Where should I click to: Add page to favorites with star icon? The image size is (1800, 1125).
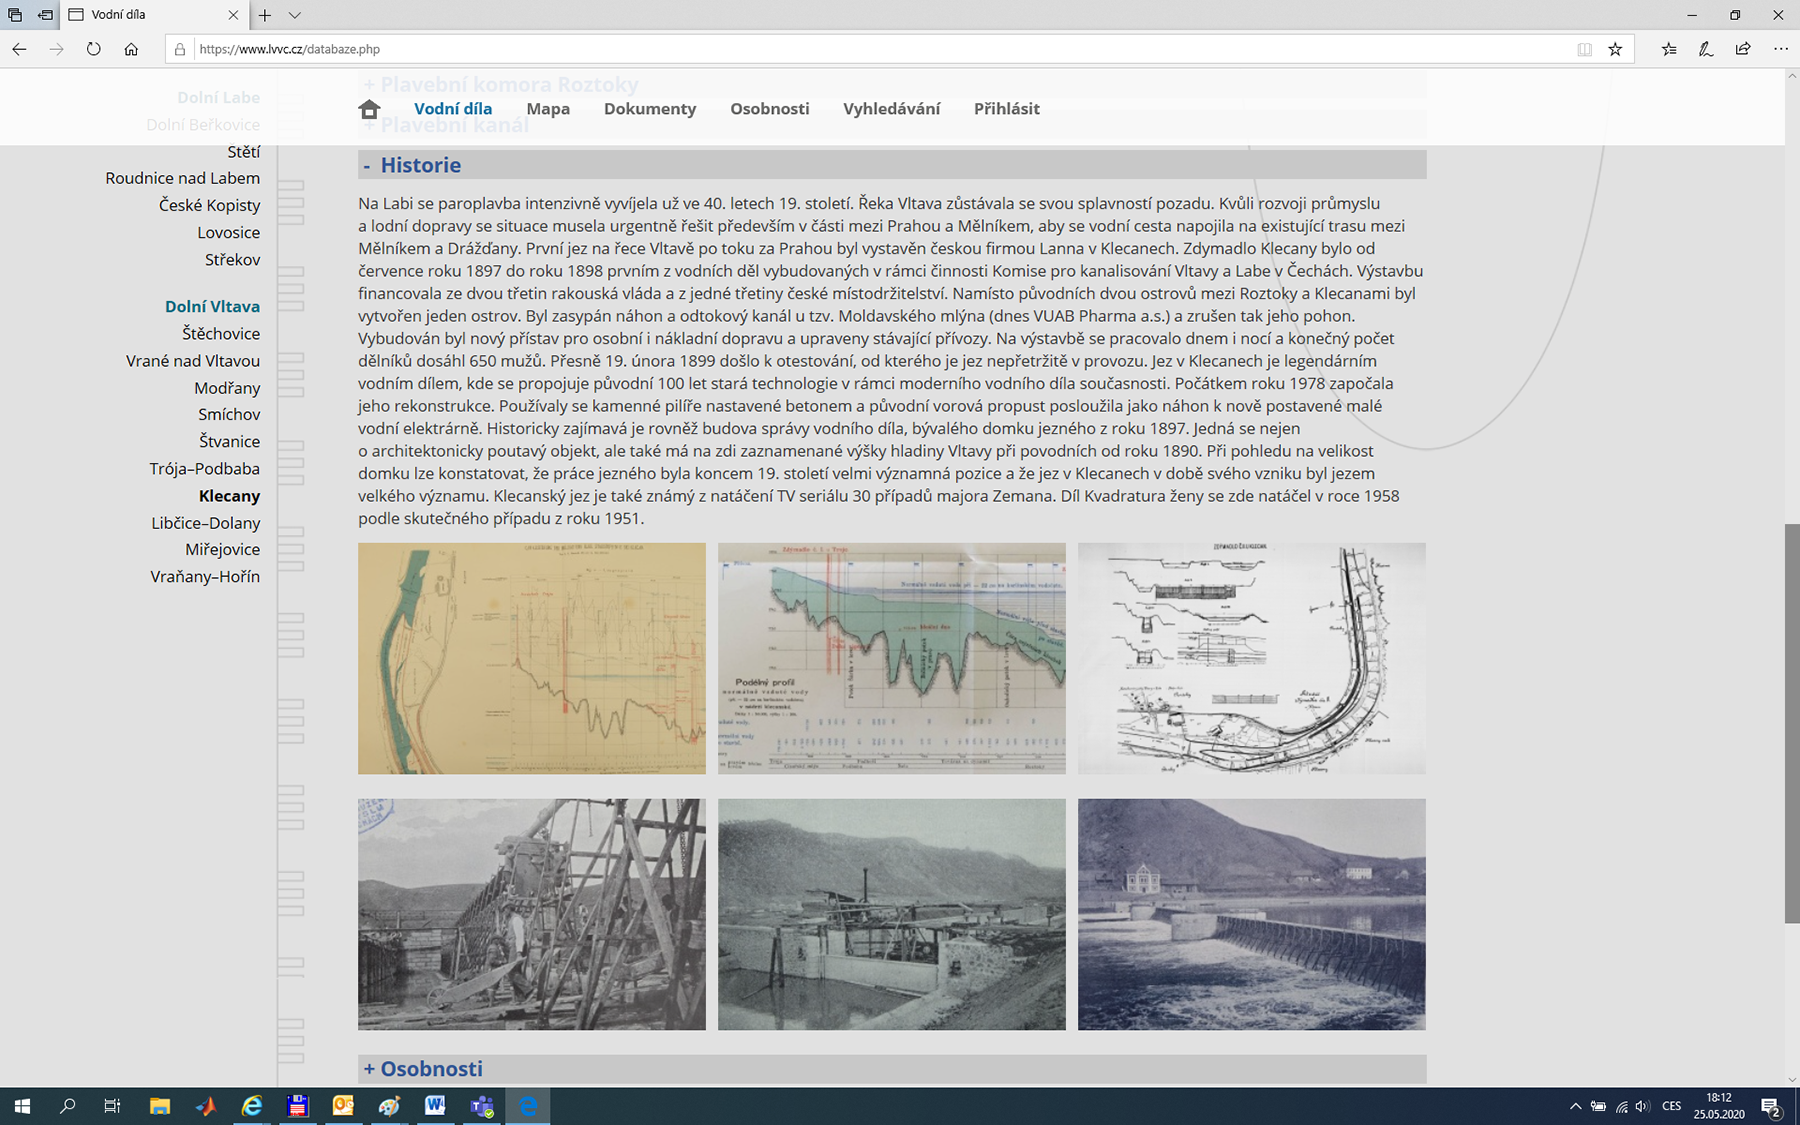[x=1615, y=49]
